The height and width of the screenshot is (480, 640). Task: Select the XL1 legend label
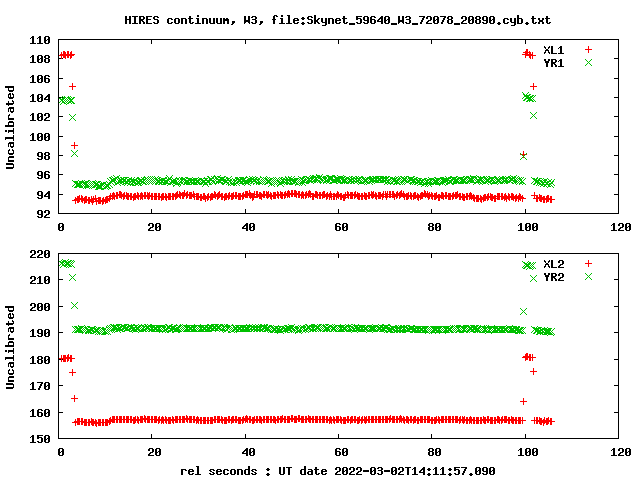coord(553,50)
